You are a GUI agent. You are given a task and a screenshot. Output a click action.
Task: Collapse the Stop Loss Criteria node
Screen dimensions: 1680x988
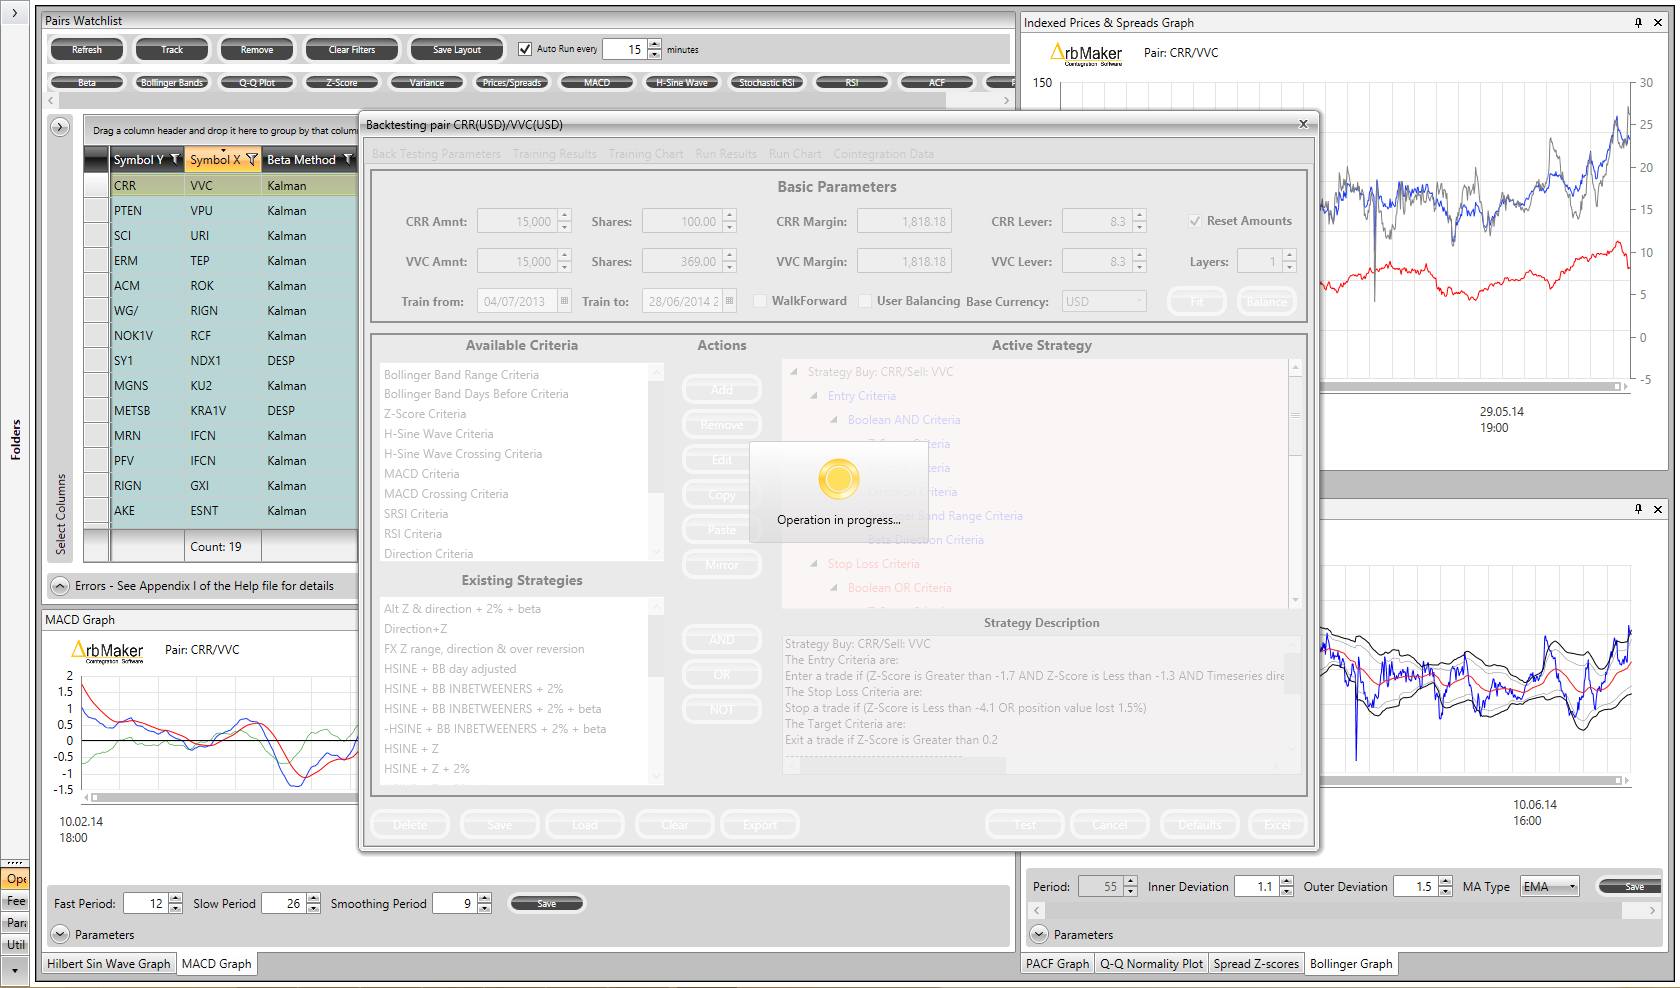tap(814, 564)
